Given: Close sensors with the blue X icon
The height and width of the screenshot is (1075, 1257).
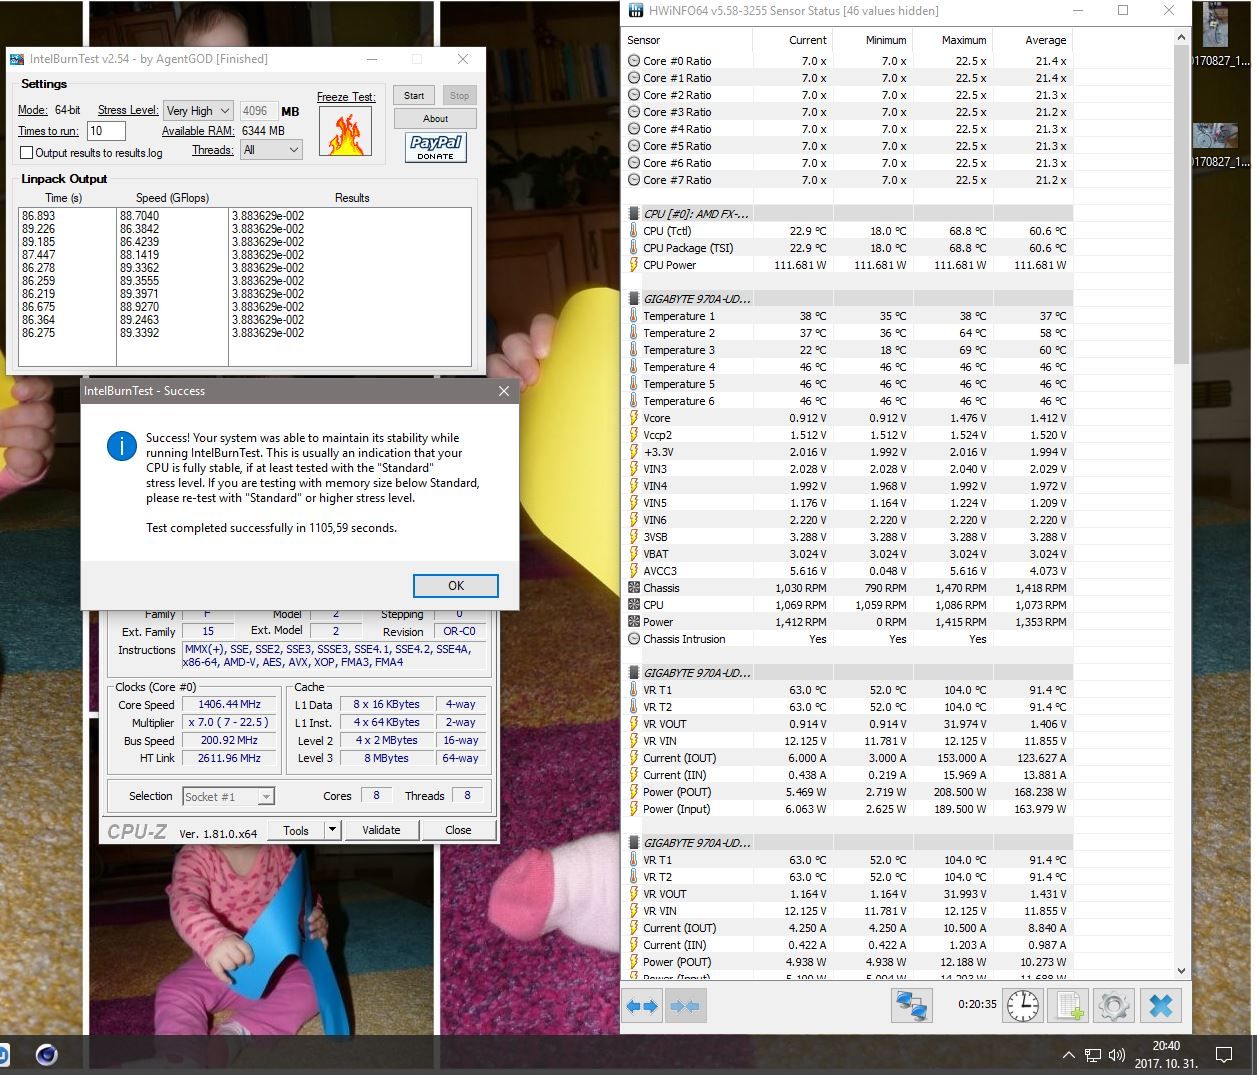Looking at the screenshot, I should 1160,1006.
